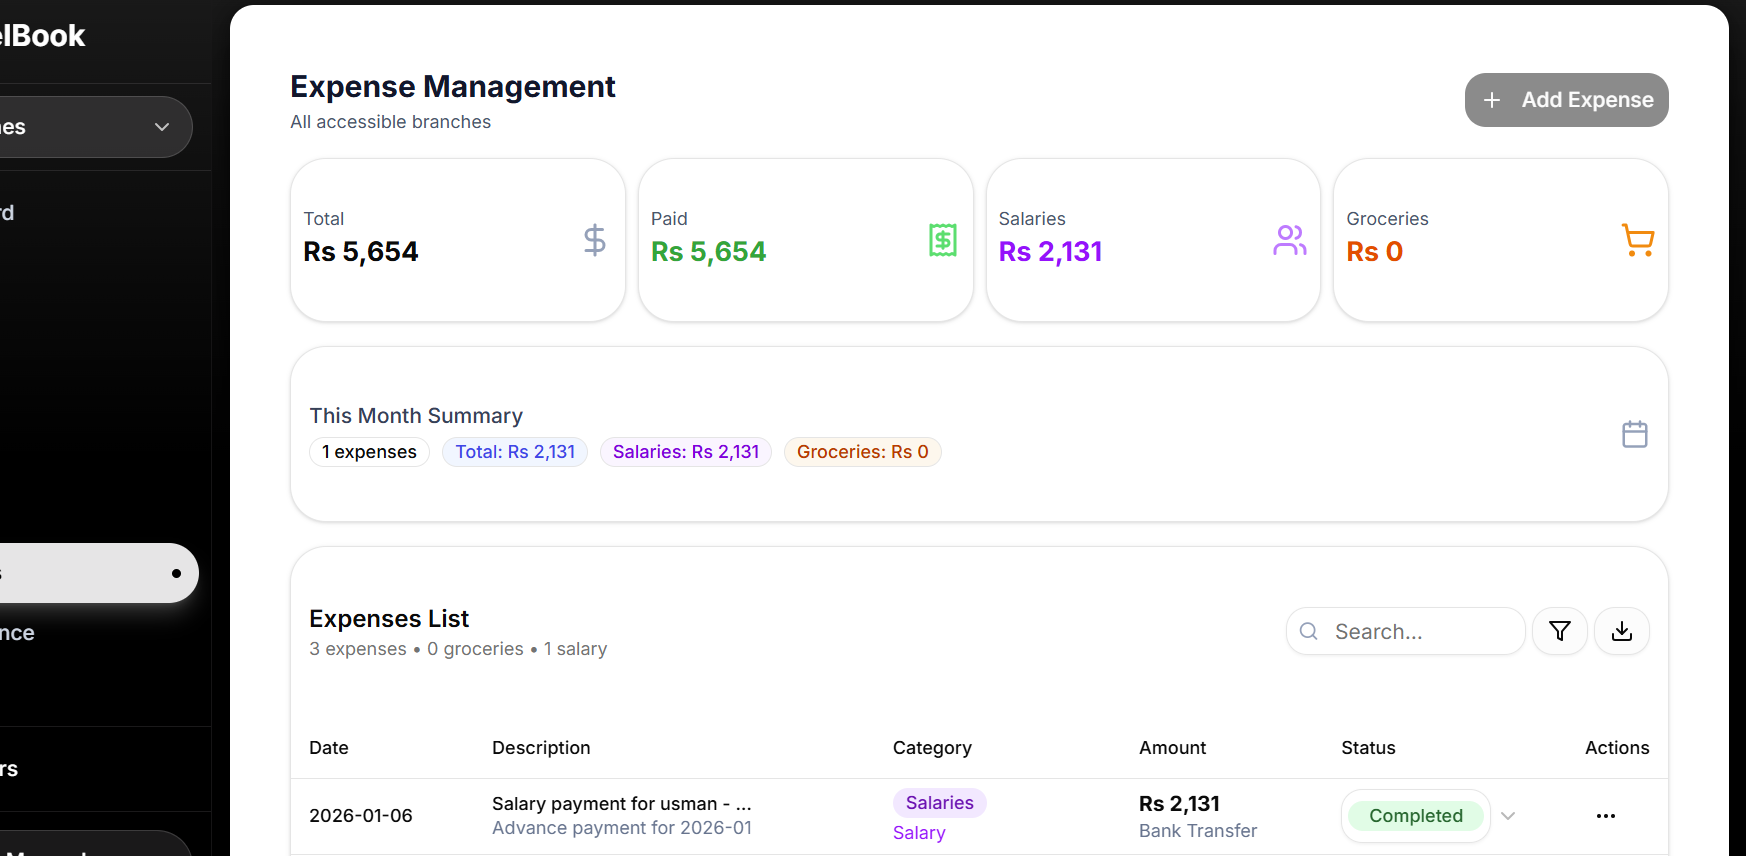Click the Add Expense button
Screen dimensions: 1746x856
click(x=1566, y=100)
